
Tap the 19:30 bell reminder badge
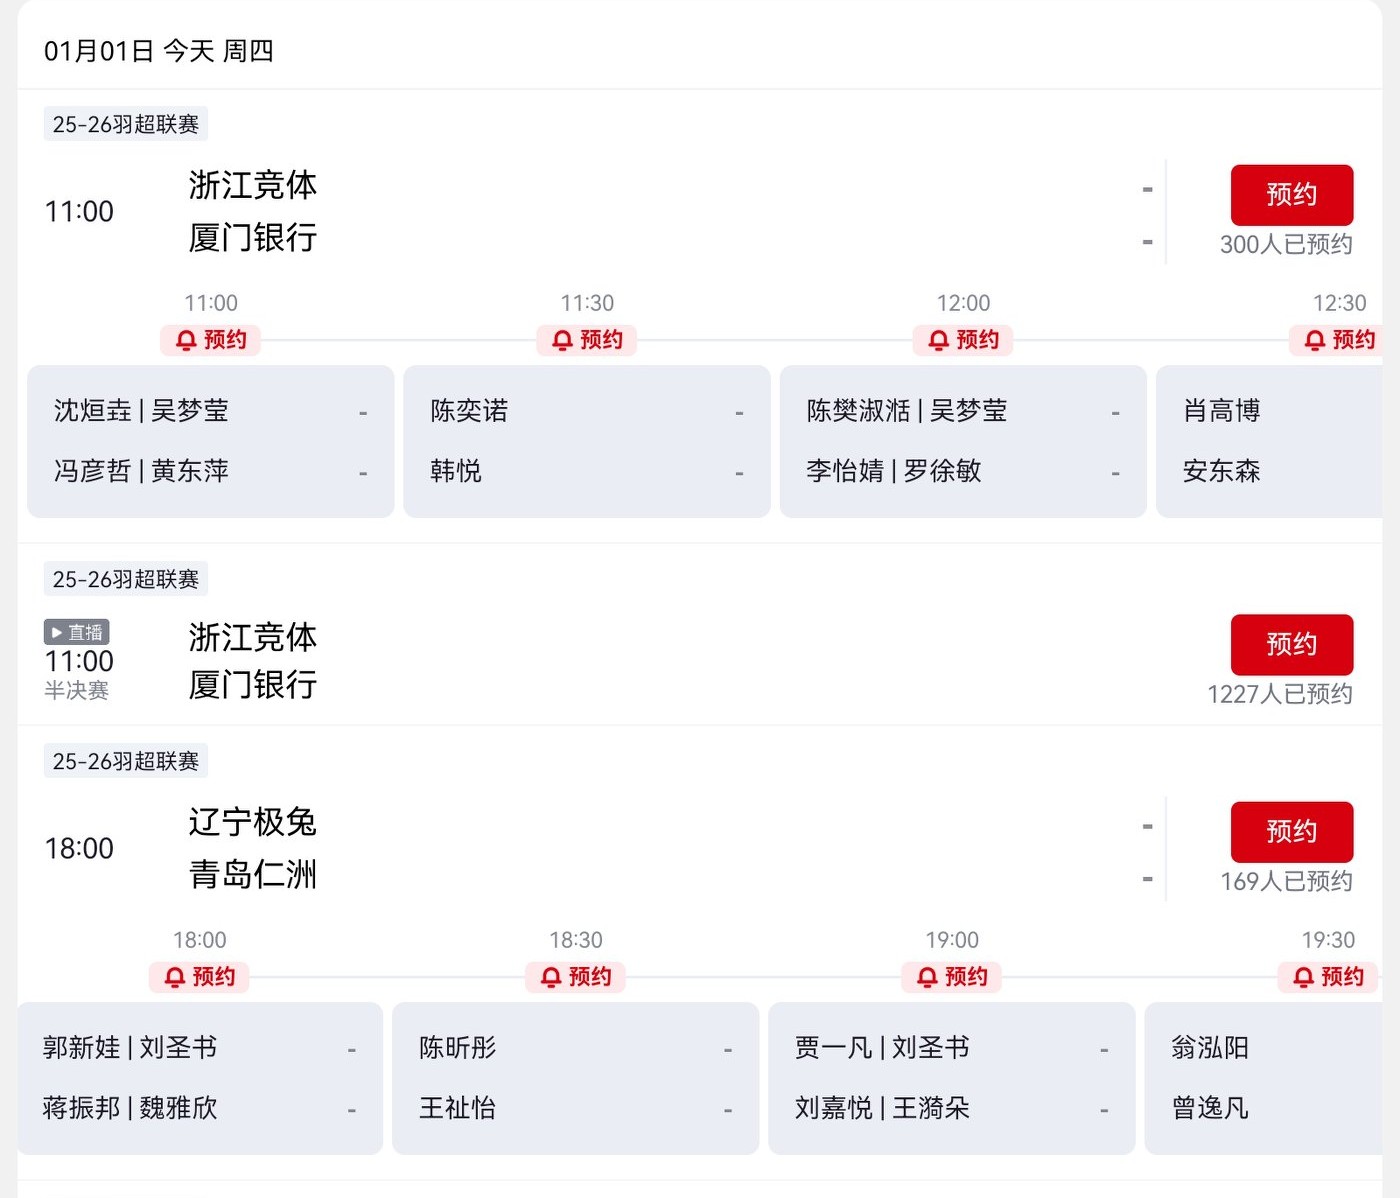coord(1328,977)
